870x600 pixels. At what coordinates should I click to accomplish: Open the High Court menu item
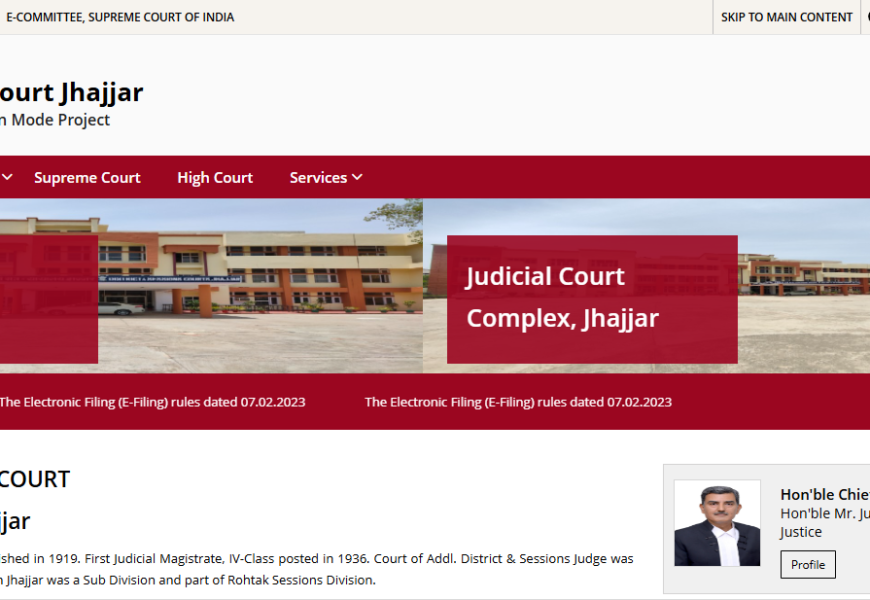[x=215, y=178]
